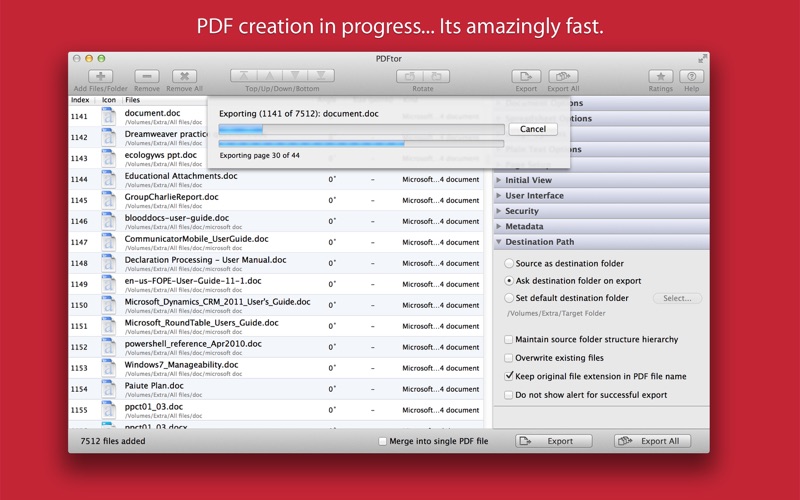This screenshot has width=800, height=500.
Task: Click the Select... destination folder button
Action: 677,298
